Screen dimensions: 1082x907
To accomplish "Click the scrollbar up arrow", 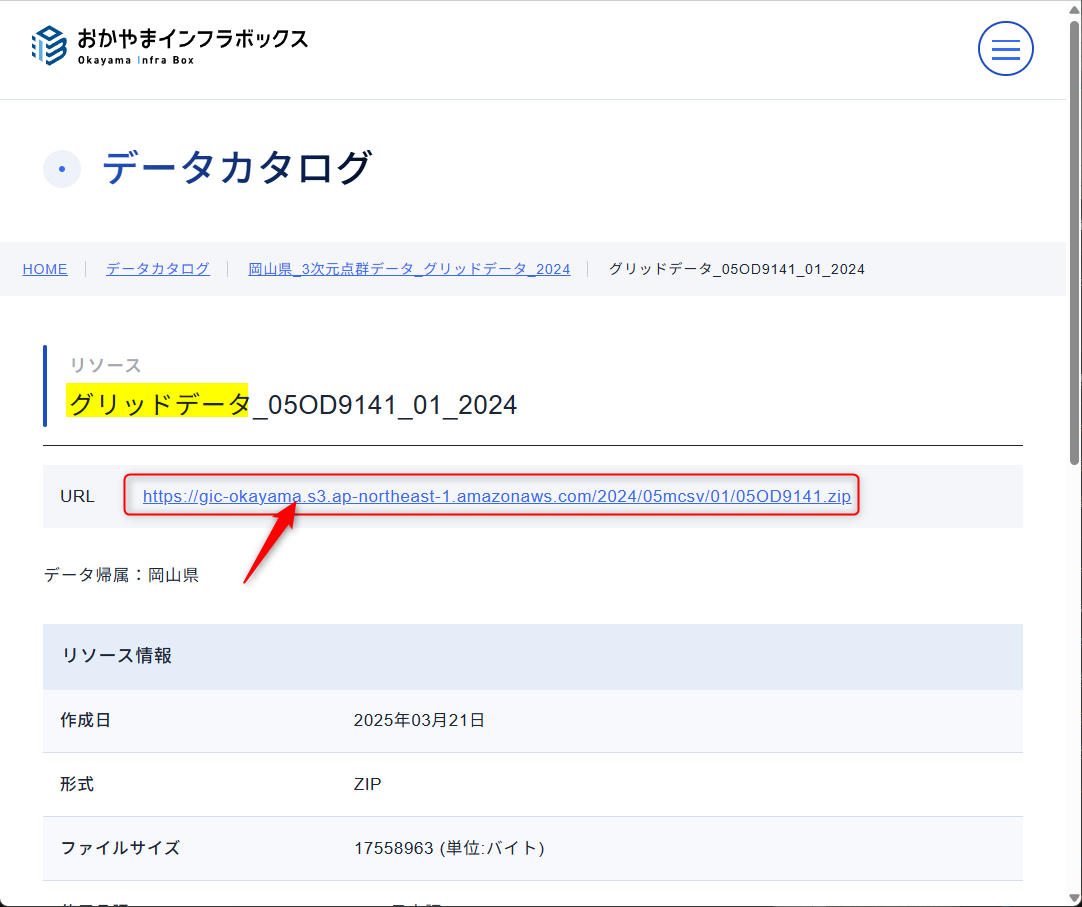I will point(1074,9).
